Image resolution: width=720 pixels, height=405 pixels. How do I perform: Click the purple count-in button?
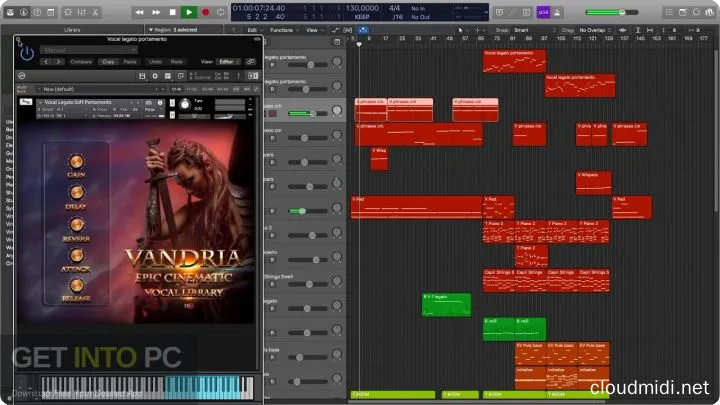[x=543, y=12]
